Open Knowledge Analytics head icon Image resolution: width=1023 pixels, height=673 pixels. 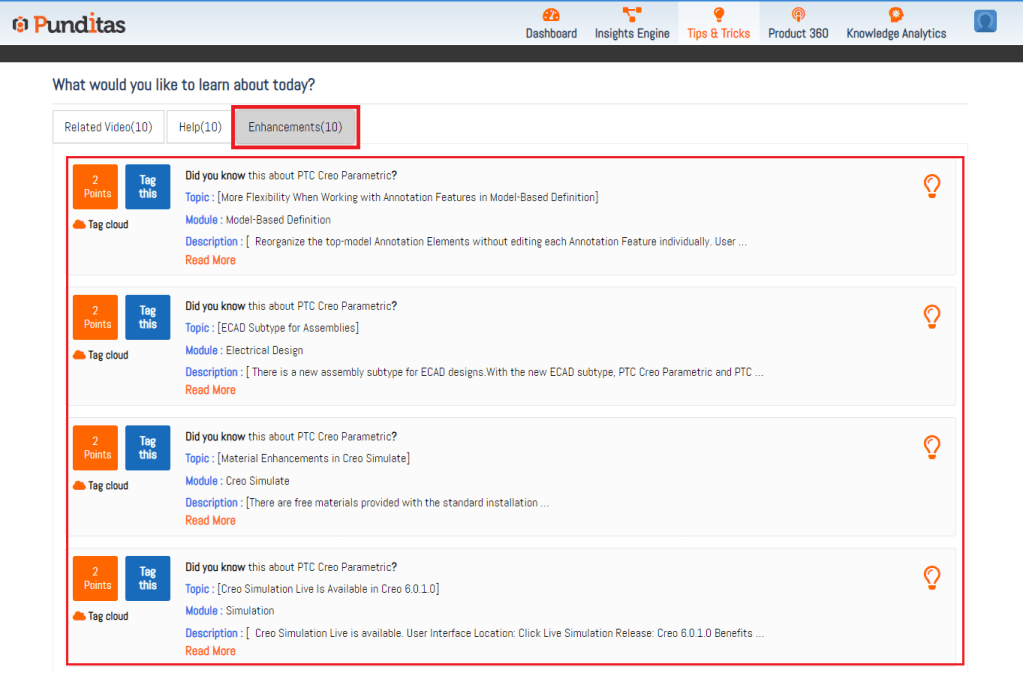coord(896,15)
